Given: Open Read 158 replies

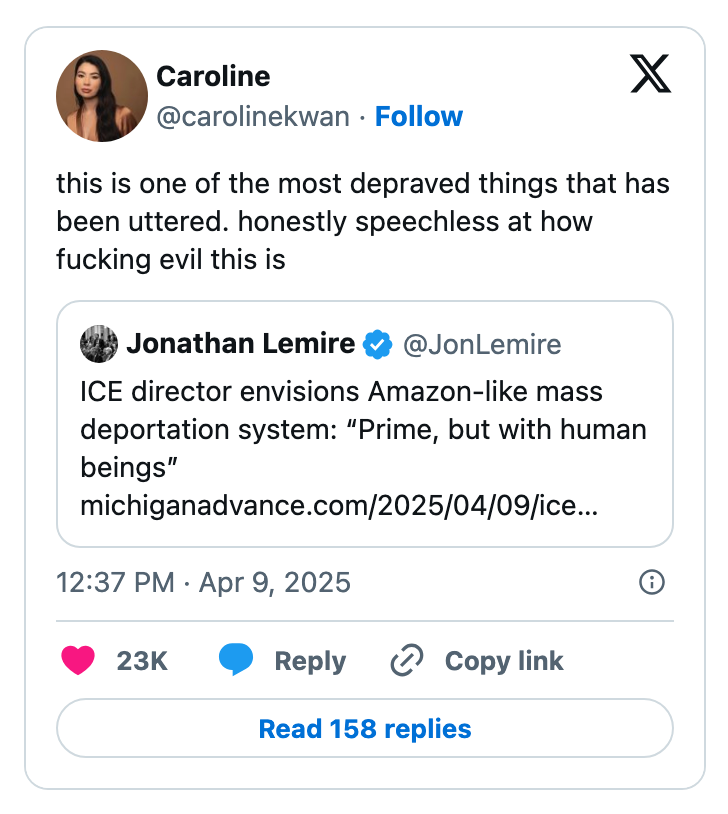Looking at the screenshot, I should click(x=364, y=728).
